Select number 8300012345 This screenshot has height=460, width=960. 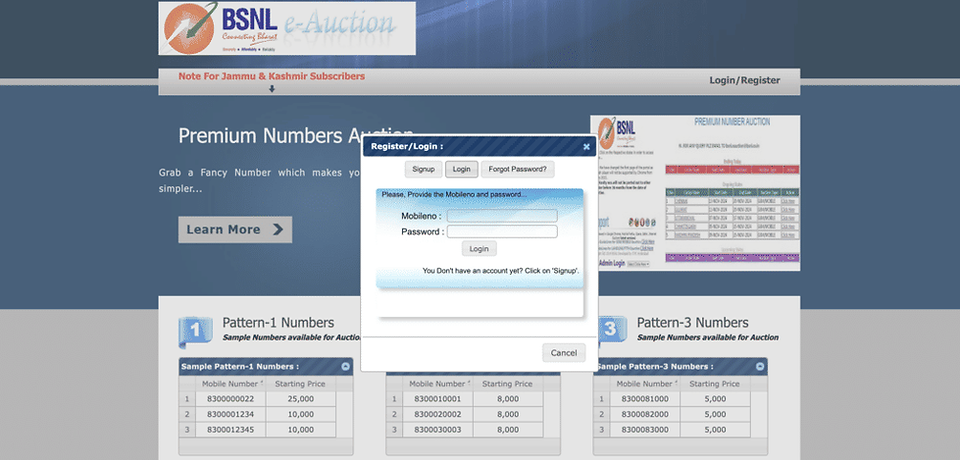(230, 429)
